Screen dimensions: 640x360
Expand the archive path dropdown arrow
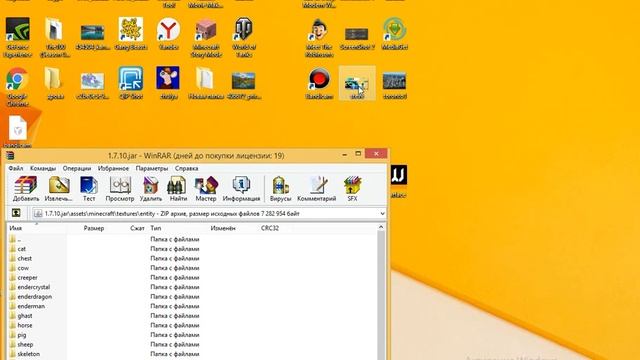point(382,213)
